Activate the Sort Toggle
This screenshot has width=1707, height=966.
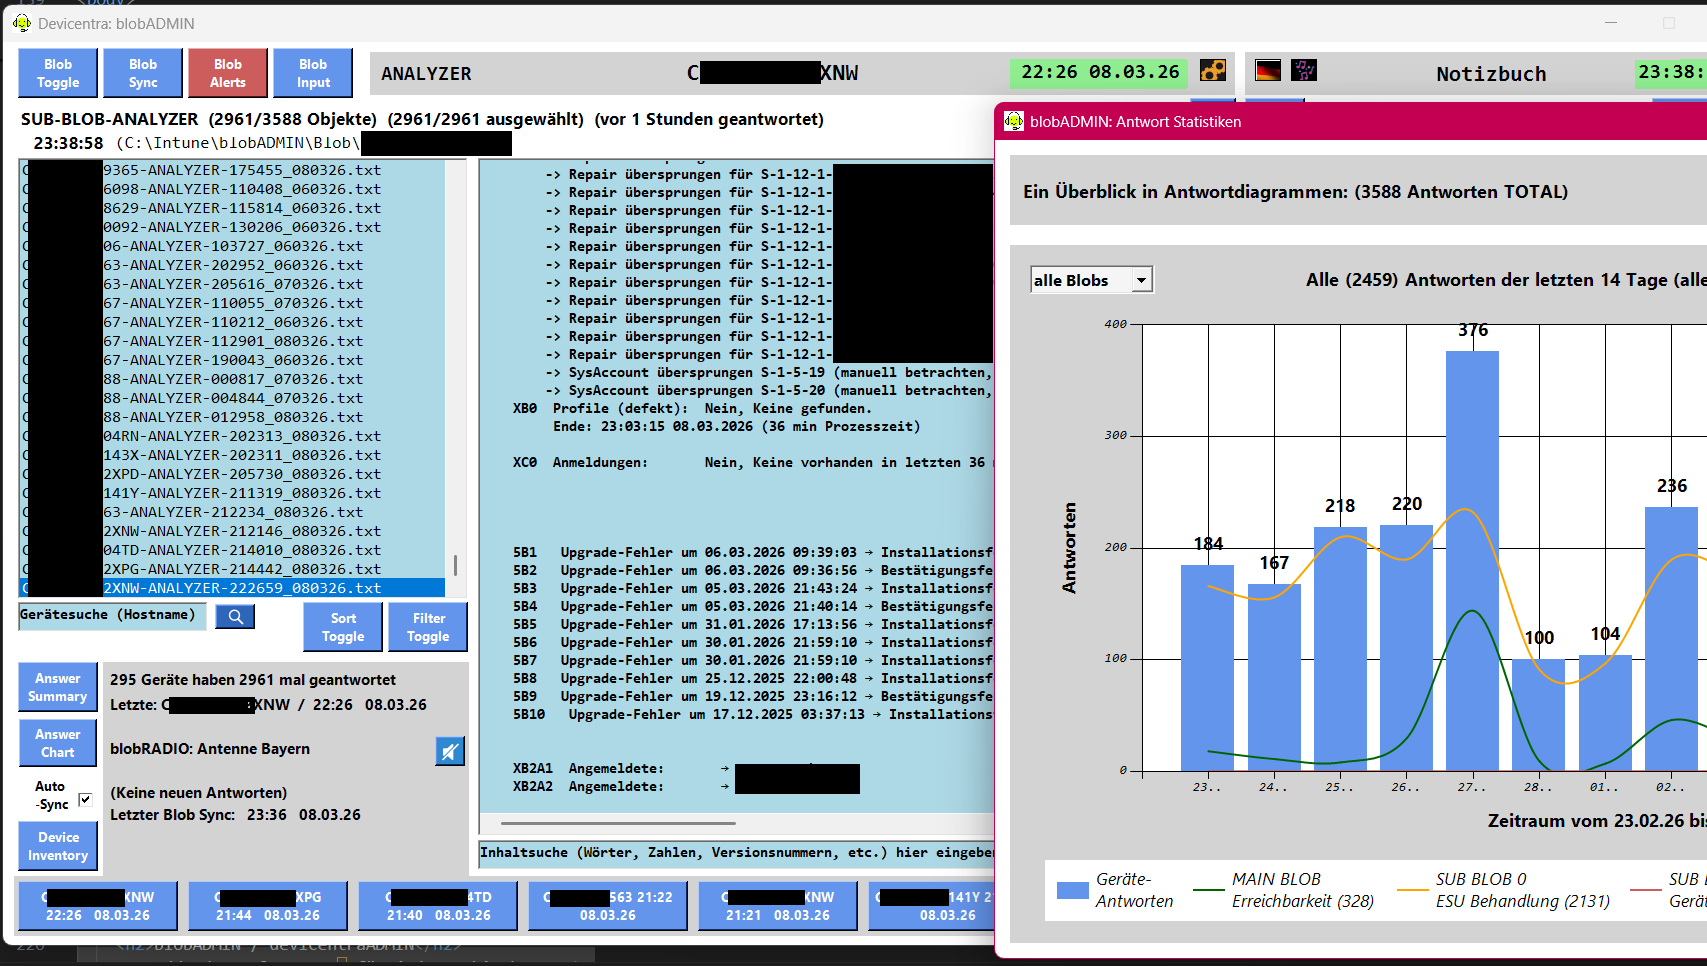[342, 627]
